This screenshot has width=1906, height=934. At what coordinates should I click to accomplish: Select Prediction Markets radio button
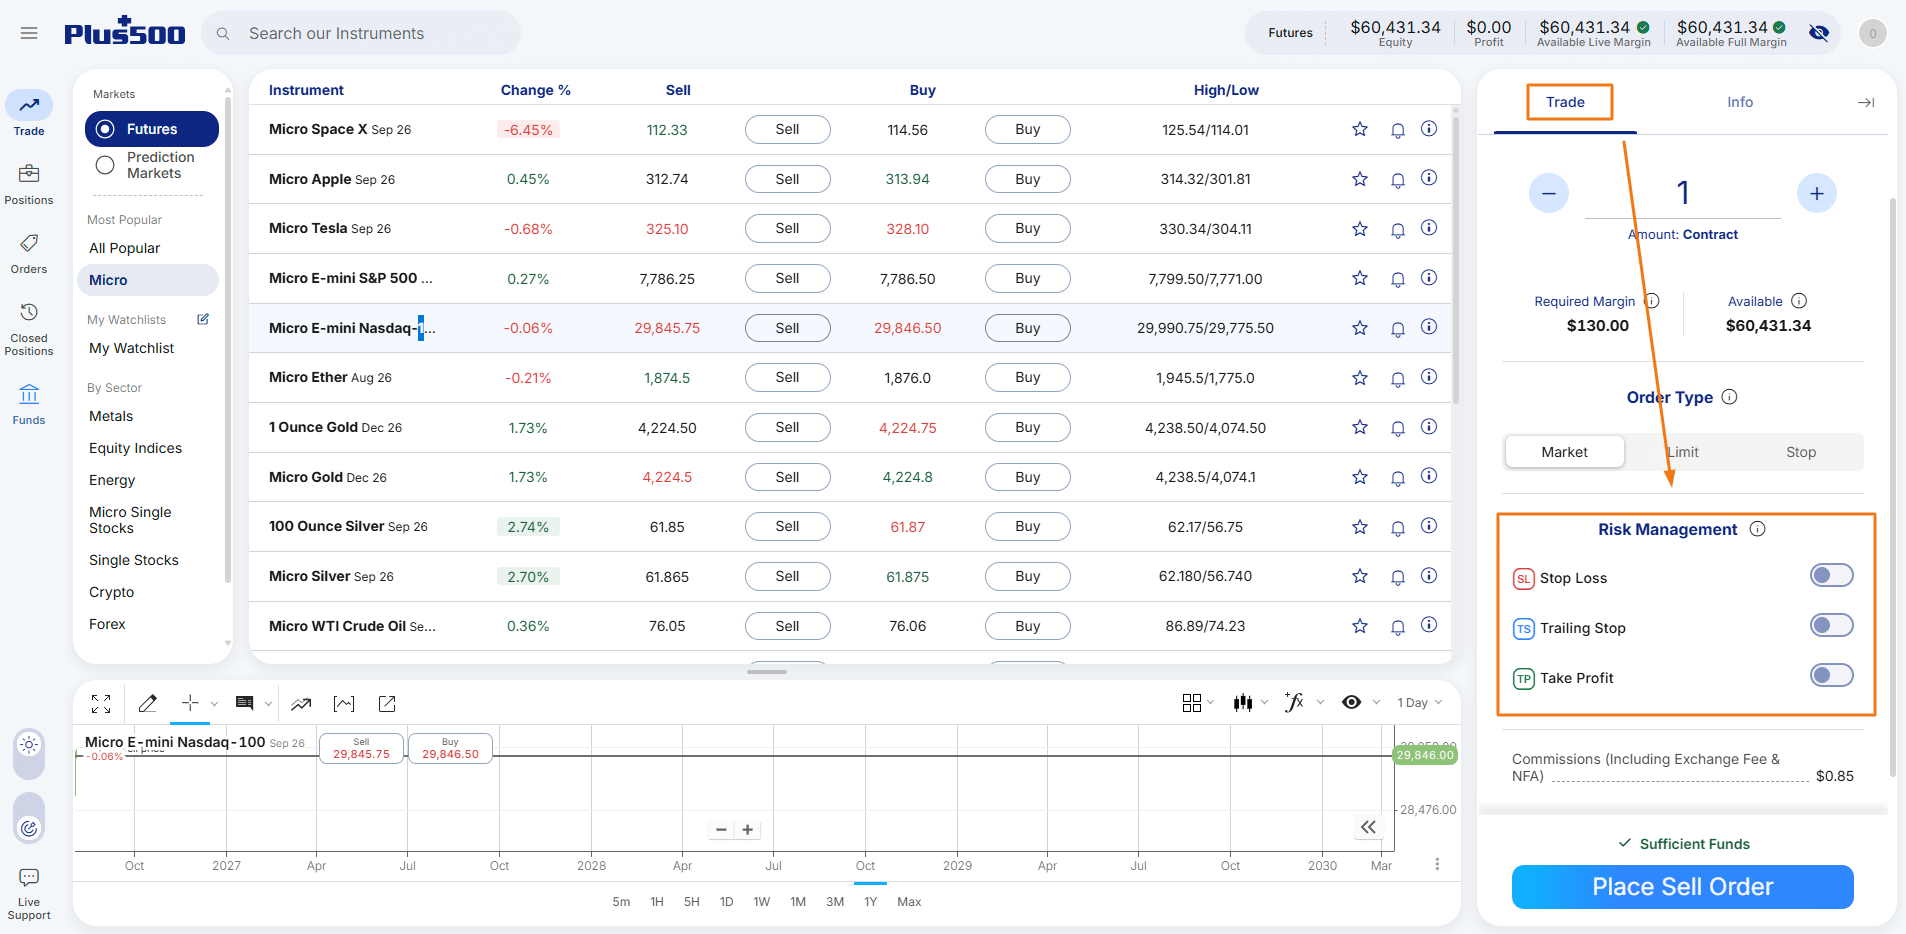pos(105,165)
